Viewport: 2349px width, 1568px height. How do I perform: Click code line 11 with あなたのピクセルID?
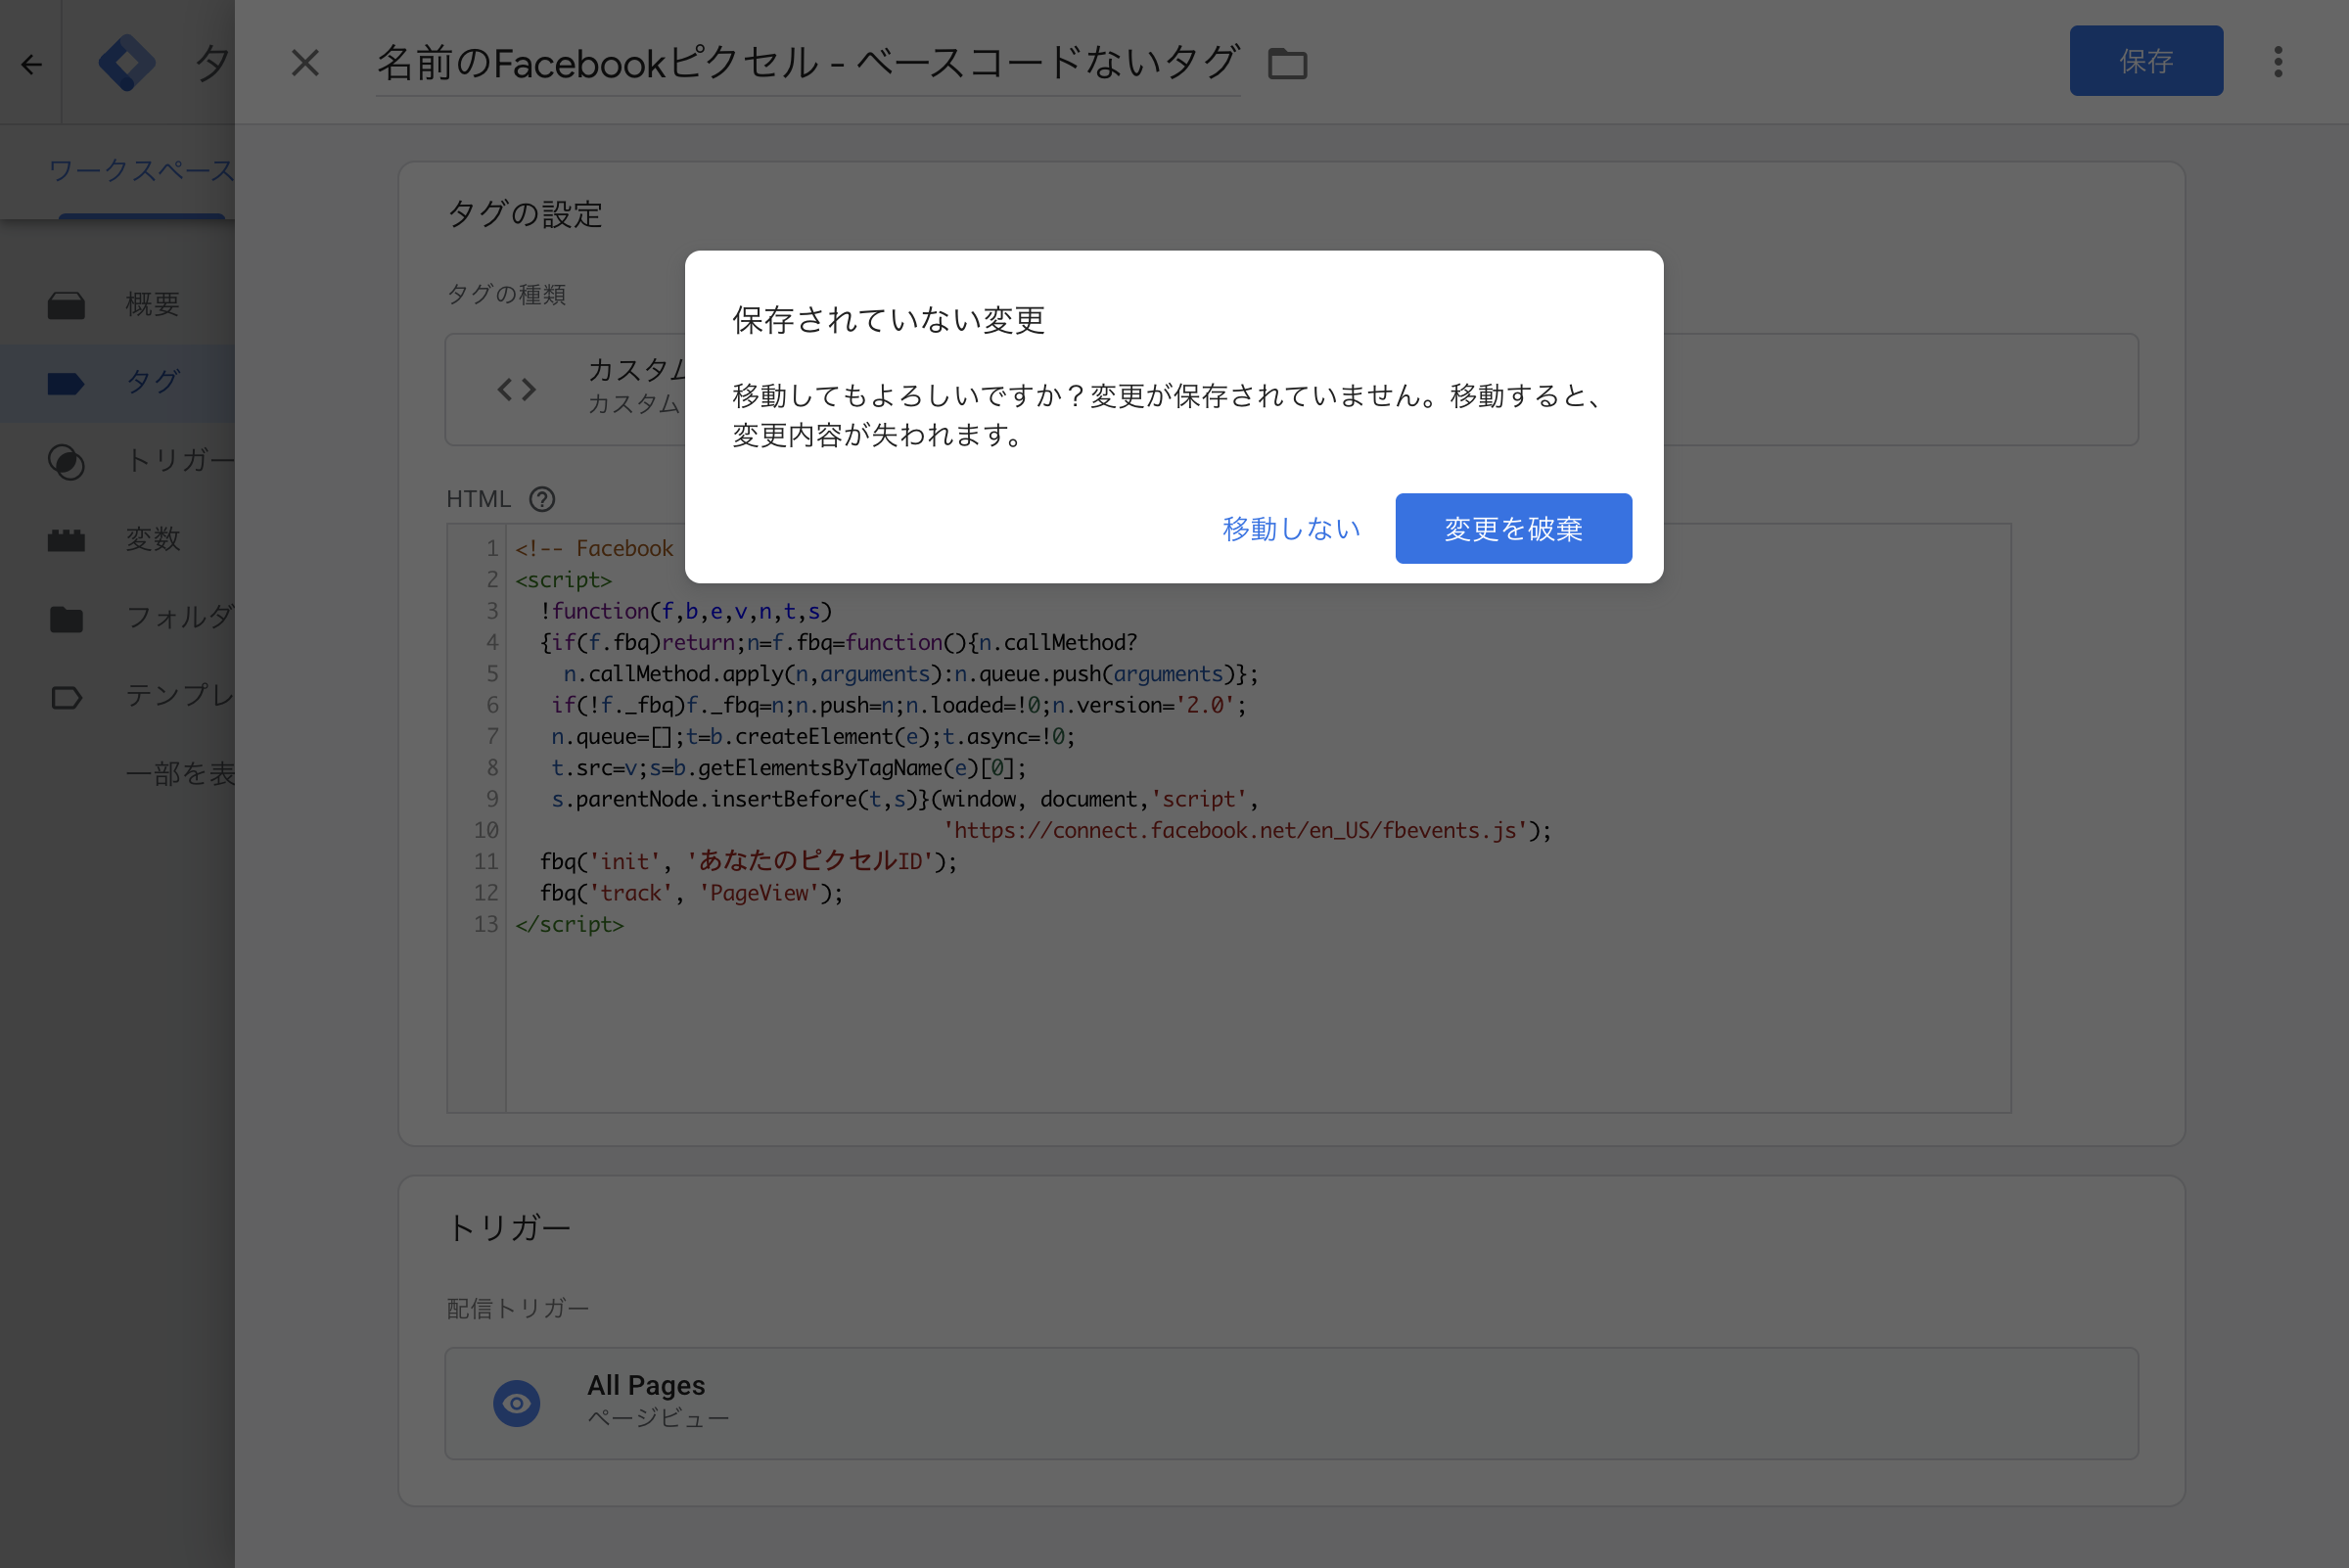tap(748, 861)
